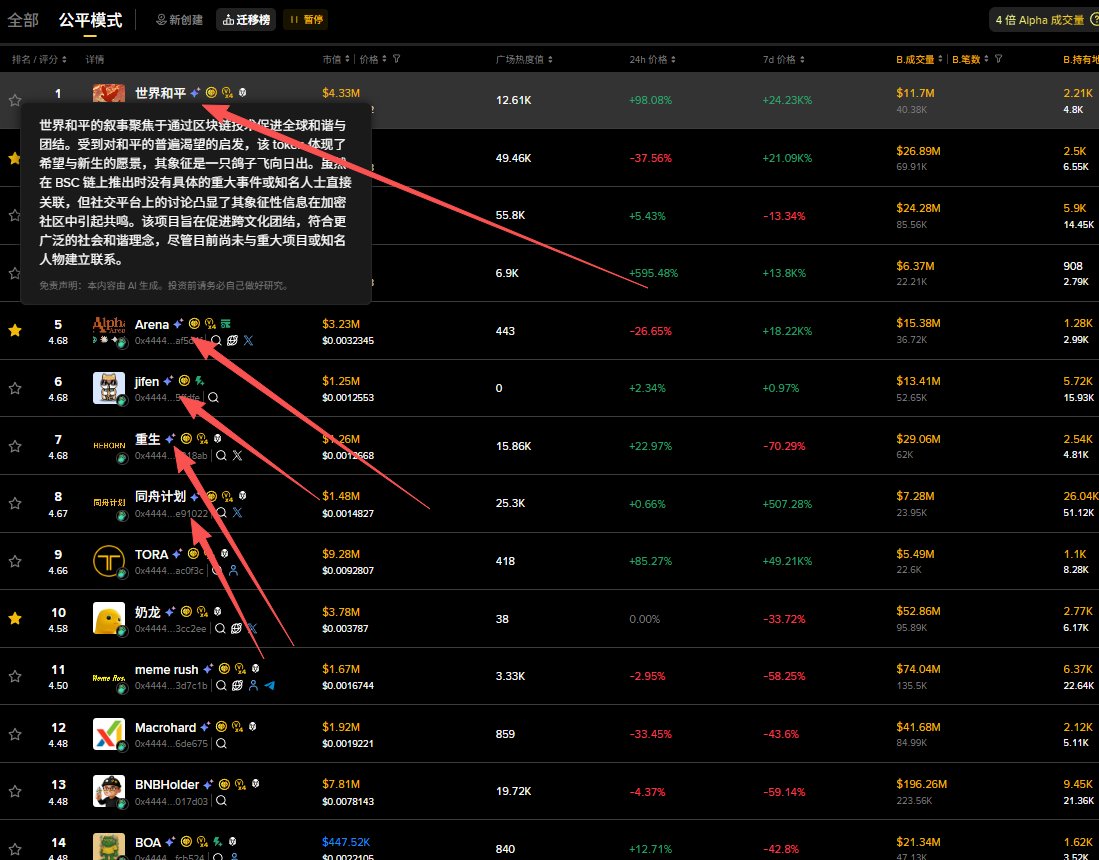This screenshot has width=1099, height=860.
Task: Favorite the jifen row star
Action: click(x=15, y=388)
